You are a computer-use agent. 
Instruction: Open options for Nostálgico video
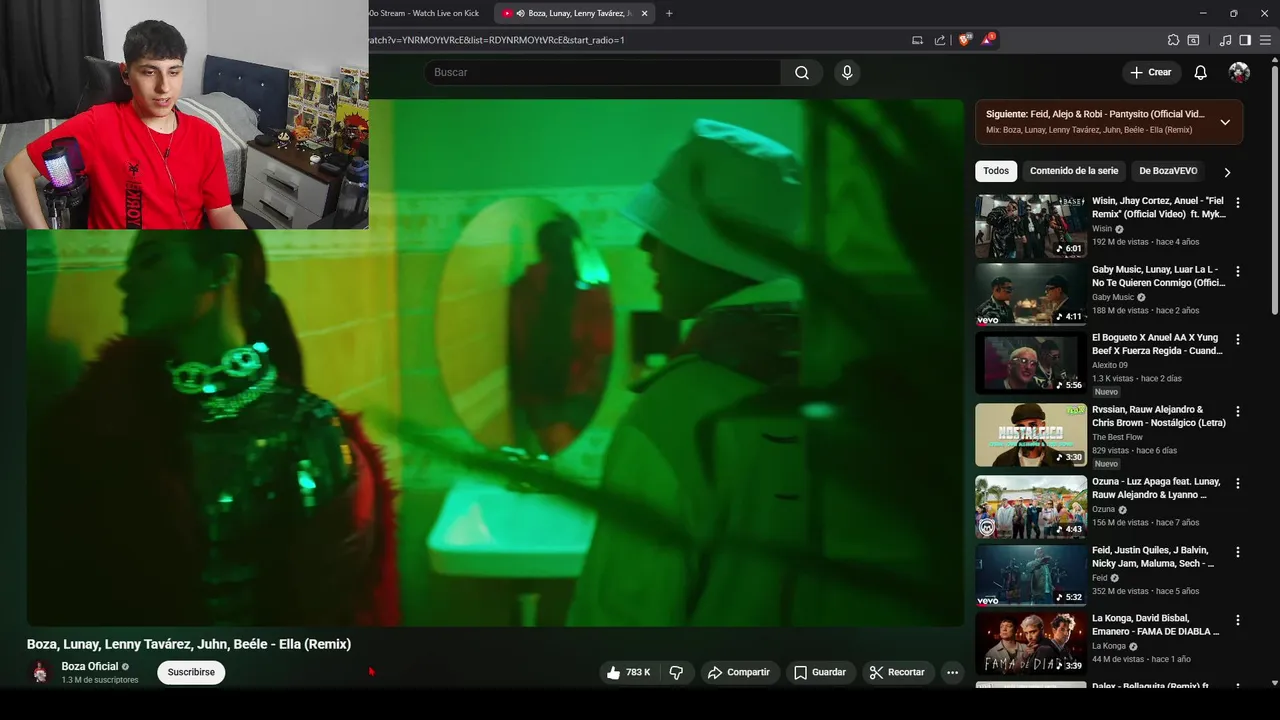pos(1238,411)
